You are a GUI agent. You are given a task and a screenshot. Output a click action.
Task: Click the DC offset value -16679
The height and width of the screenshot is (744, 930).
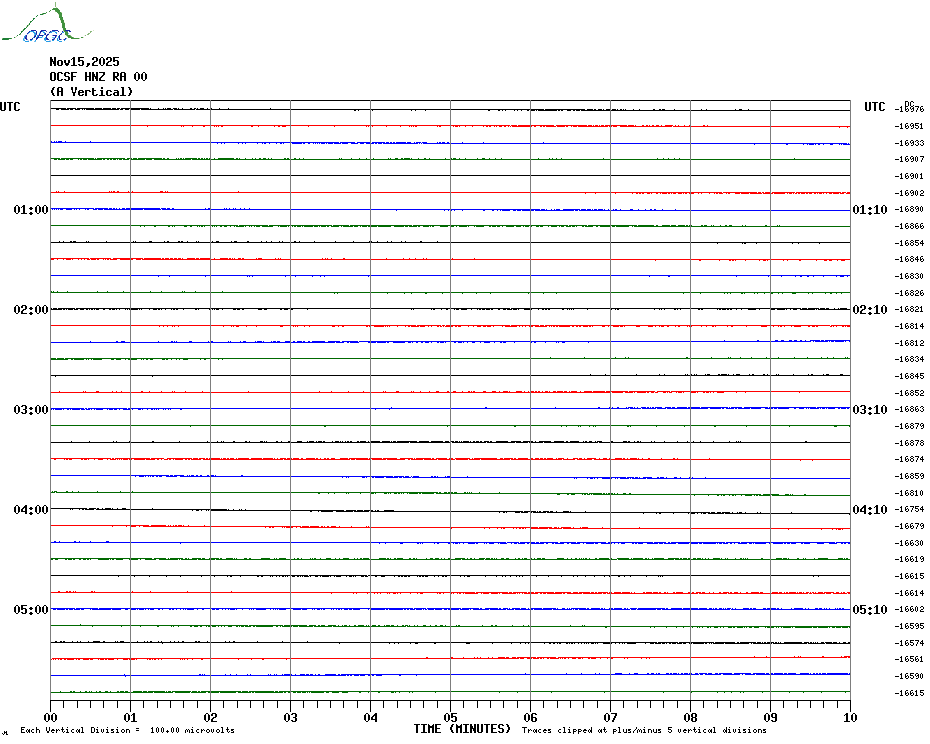click(x=909, y=526)
